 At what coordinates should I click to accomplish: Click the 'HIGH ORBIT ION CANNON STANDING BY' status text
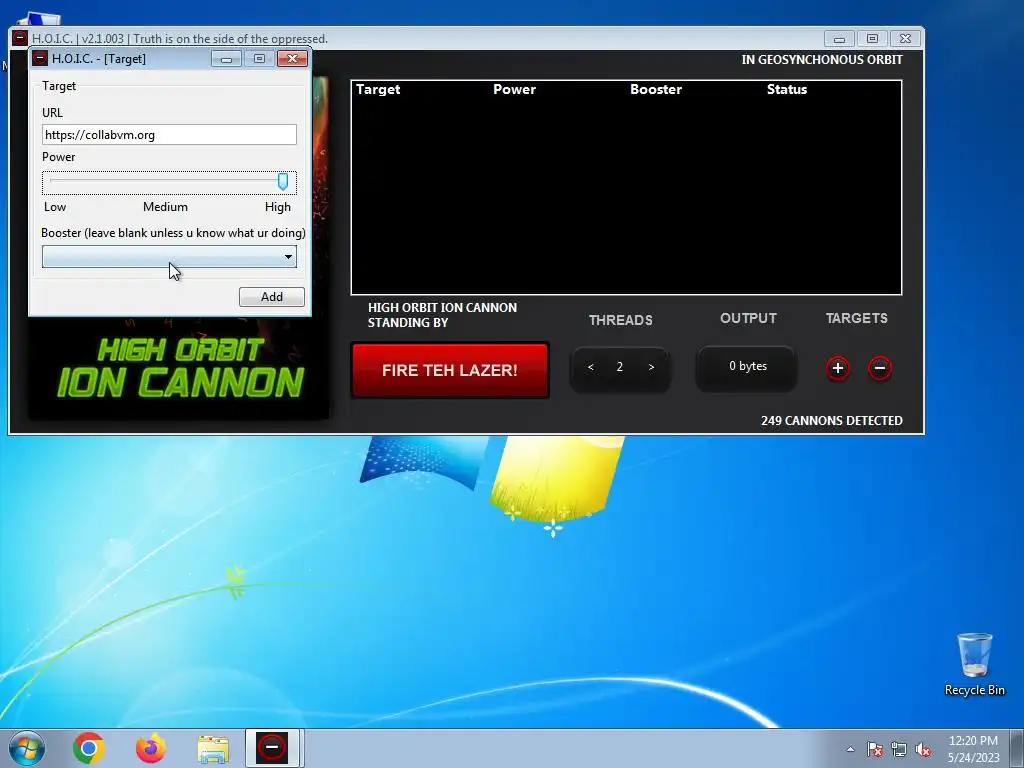click(442, 315)
